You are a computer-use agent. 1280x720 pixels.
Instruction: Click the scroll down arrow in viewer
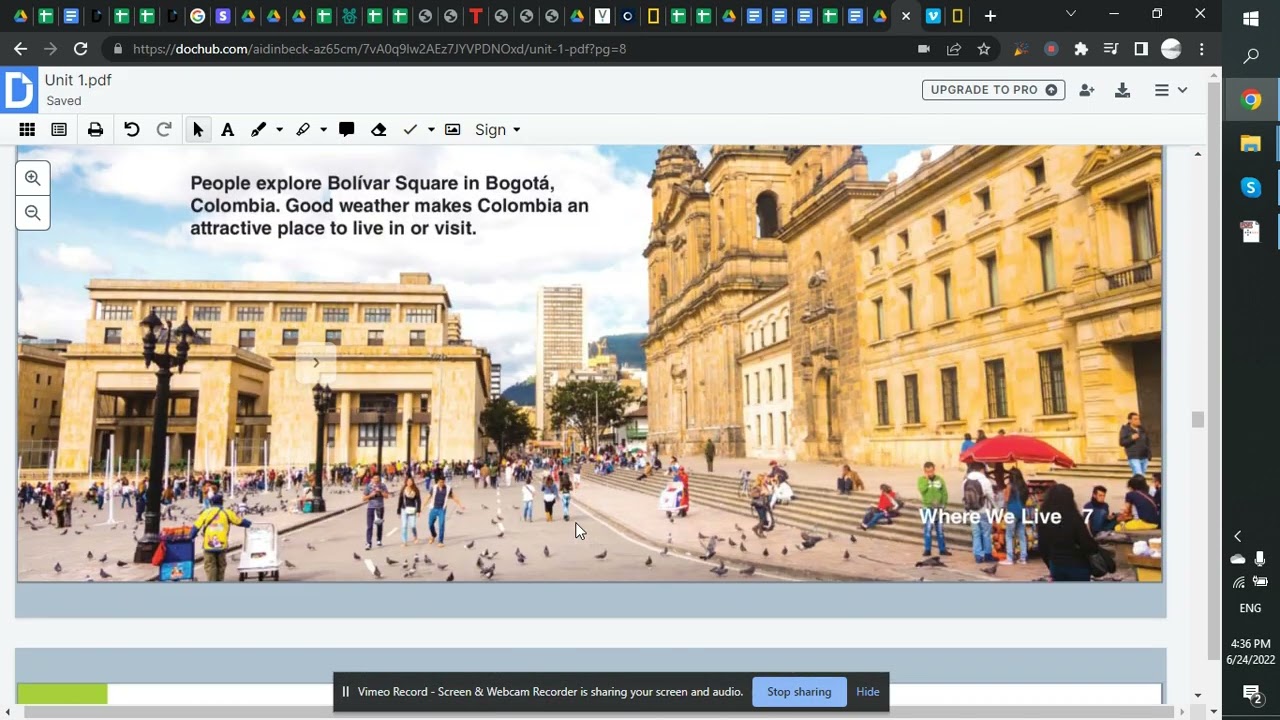click(1198, 695)
